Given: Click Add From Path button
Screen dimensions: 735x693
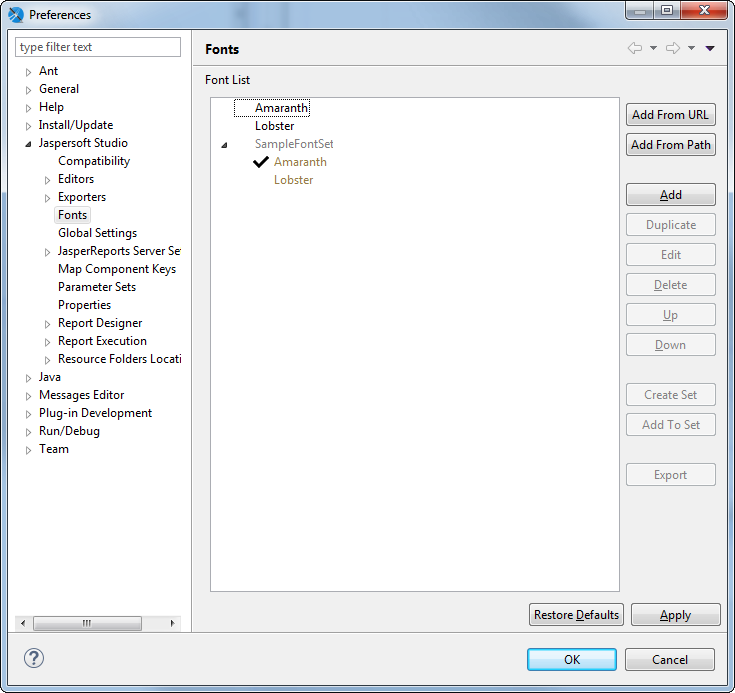Looking at the screenshot, I should click(x=670, y=144).
